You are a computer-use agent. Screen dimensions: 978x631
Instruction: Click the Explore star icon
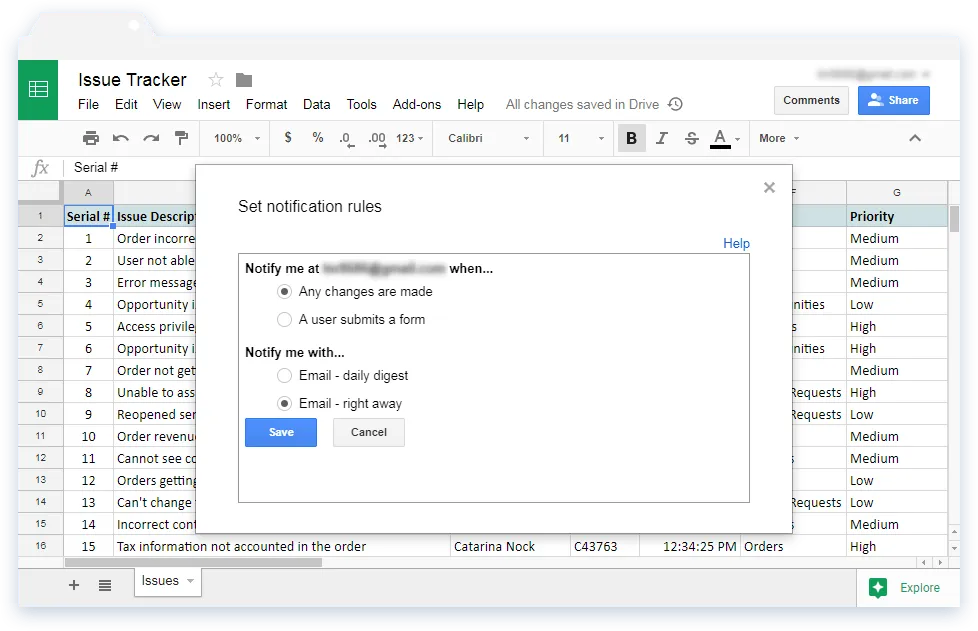[x=878, y=587]
